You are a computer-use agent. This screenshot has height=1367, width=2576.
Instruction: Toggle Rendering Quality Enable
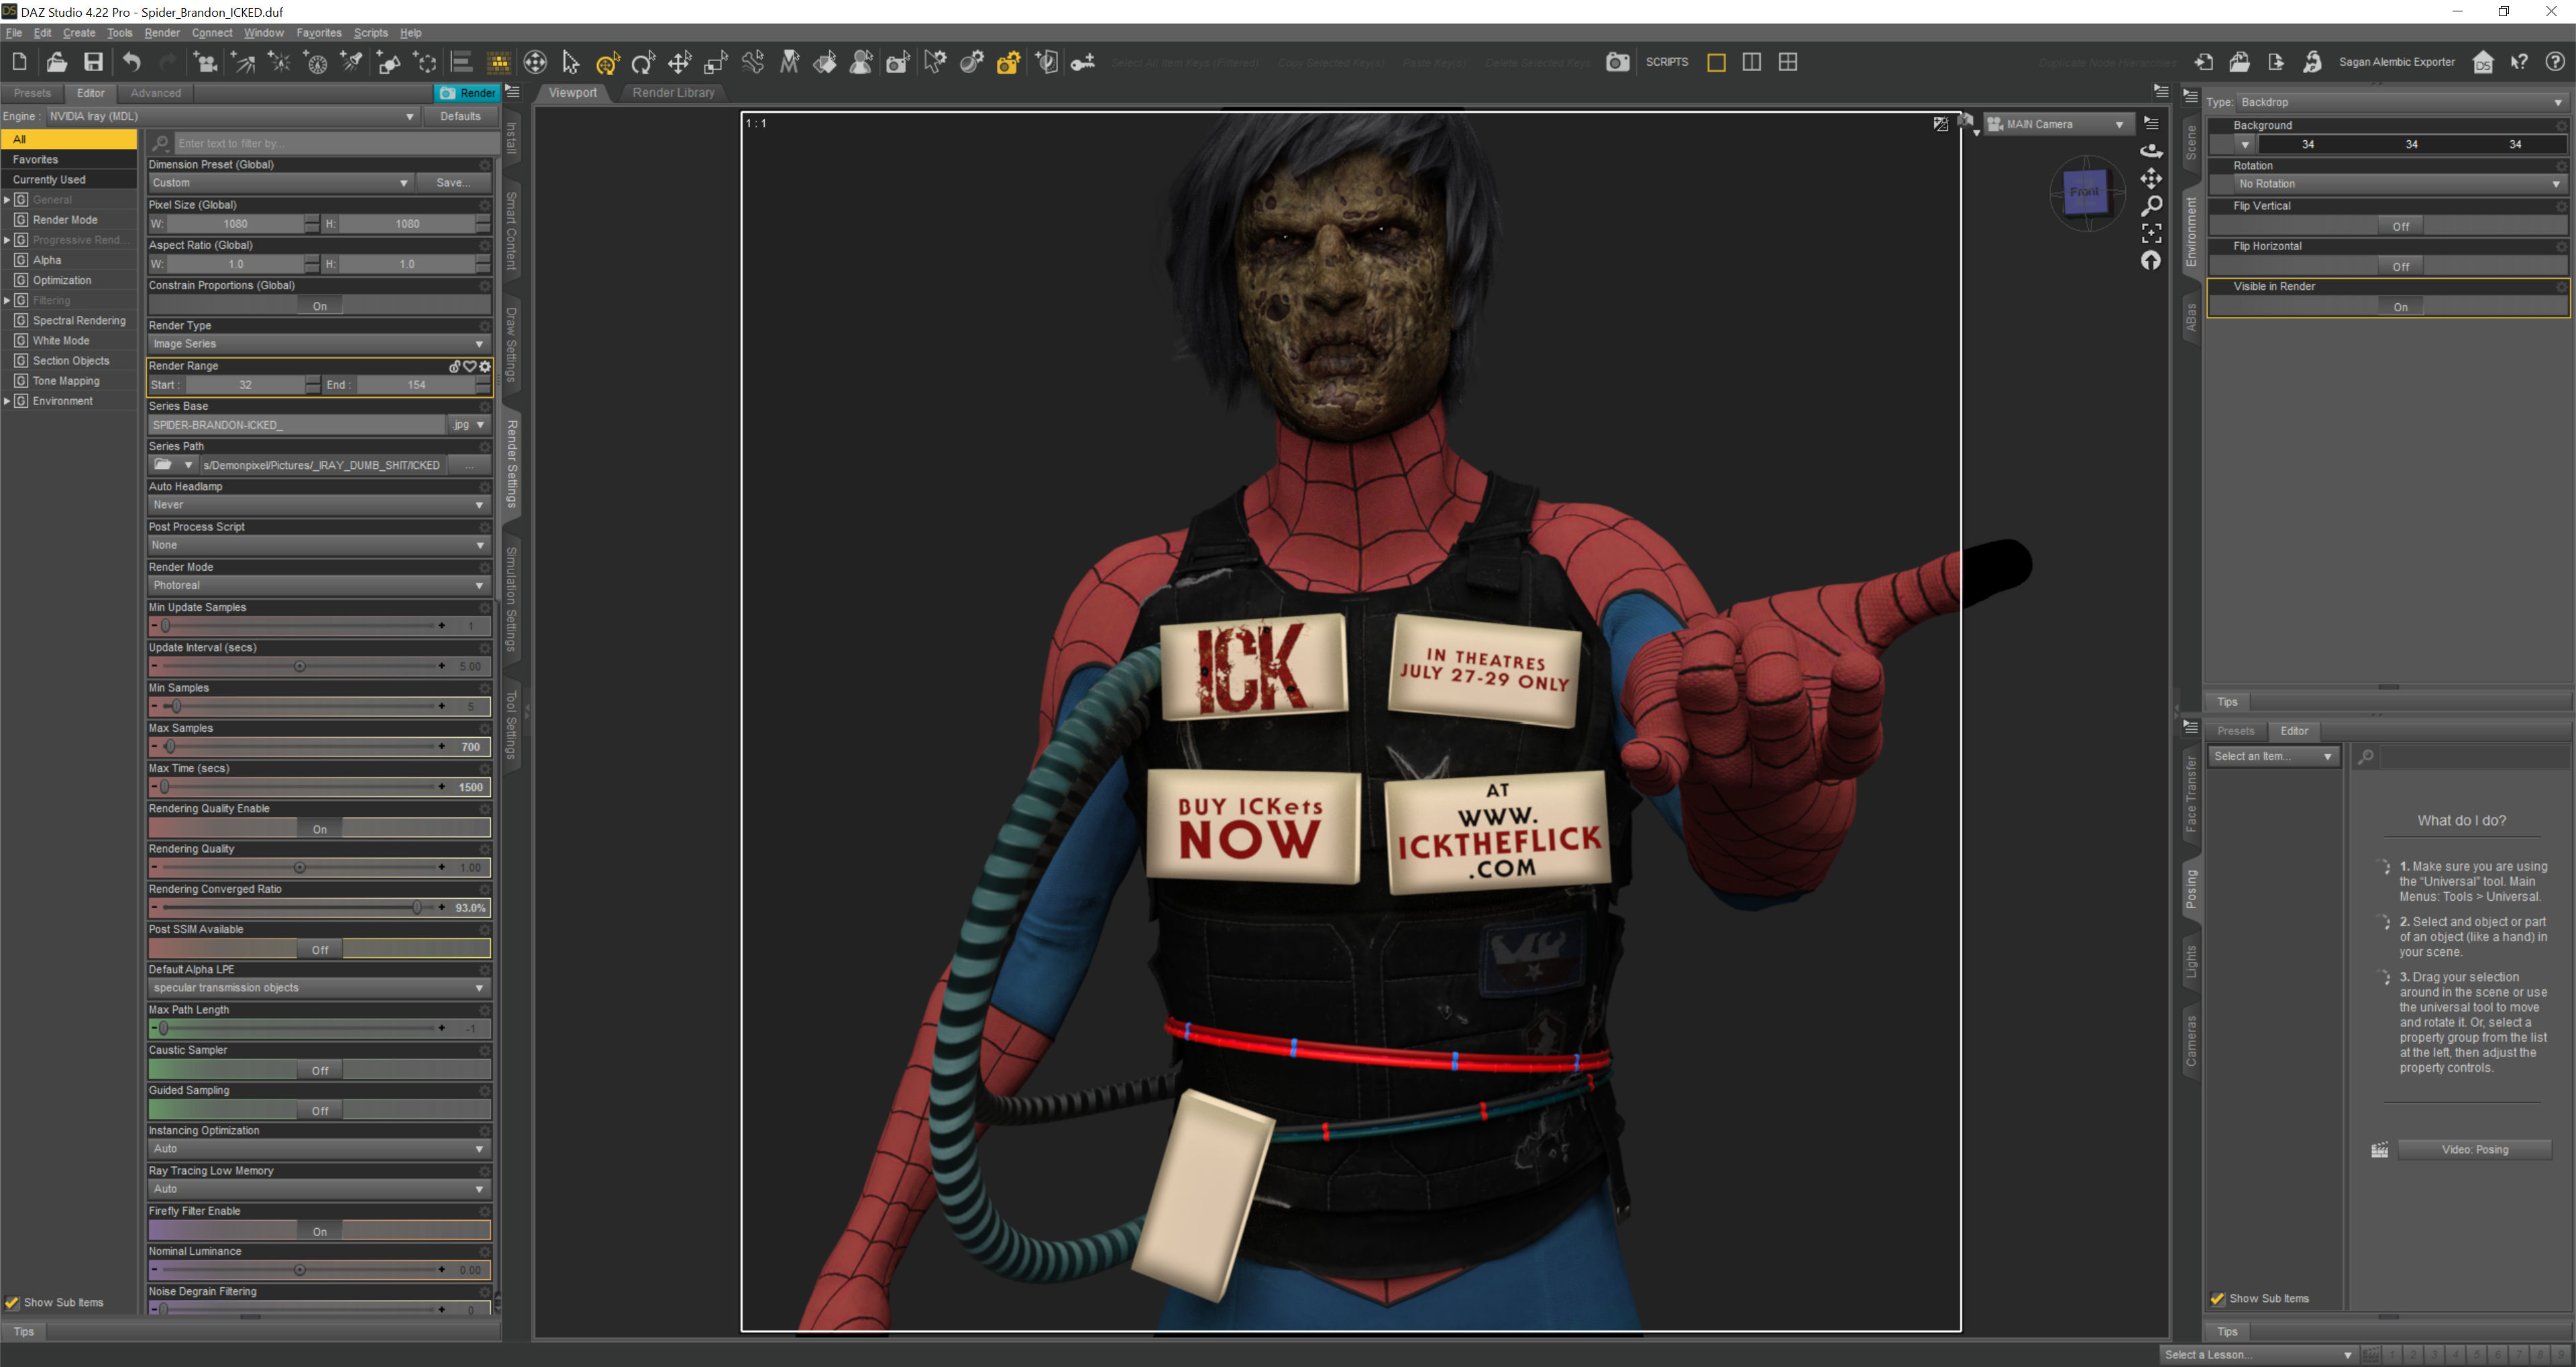click(x=319, y=829)
